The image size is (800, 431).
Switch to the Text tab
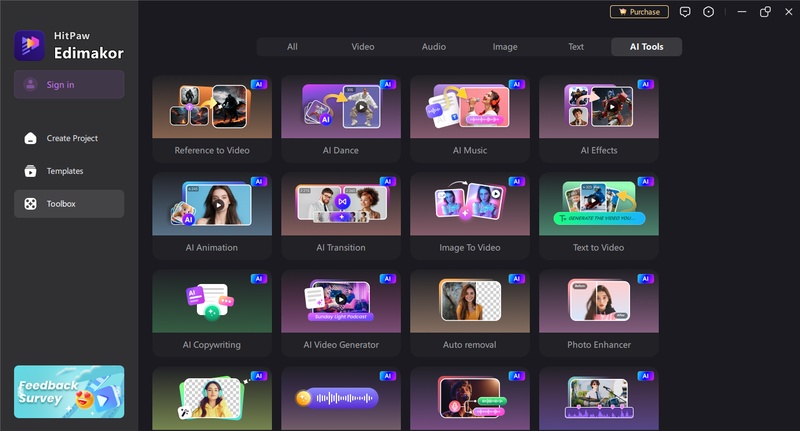pos(576,46)
